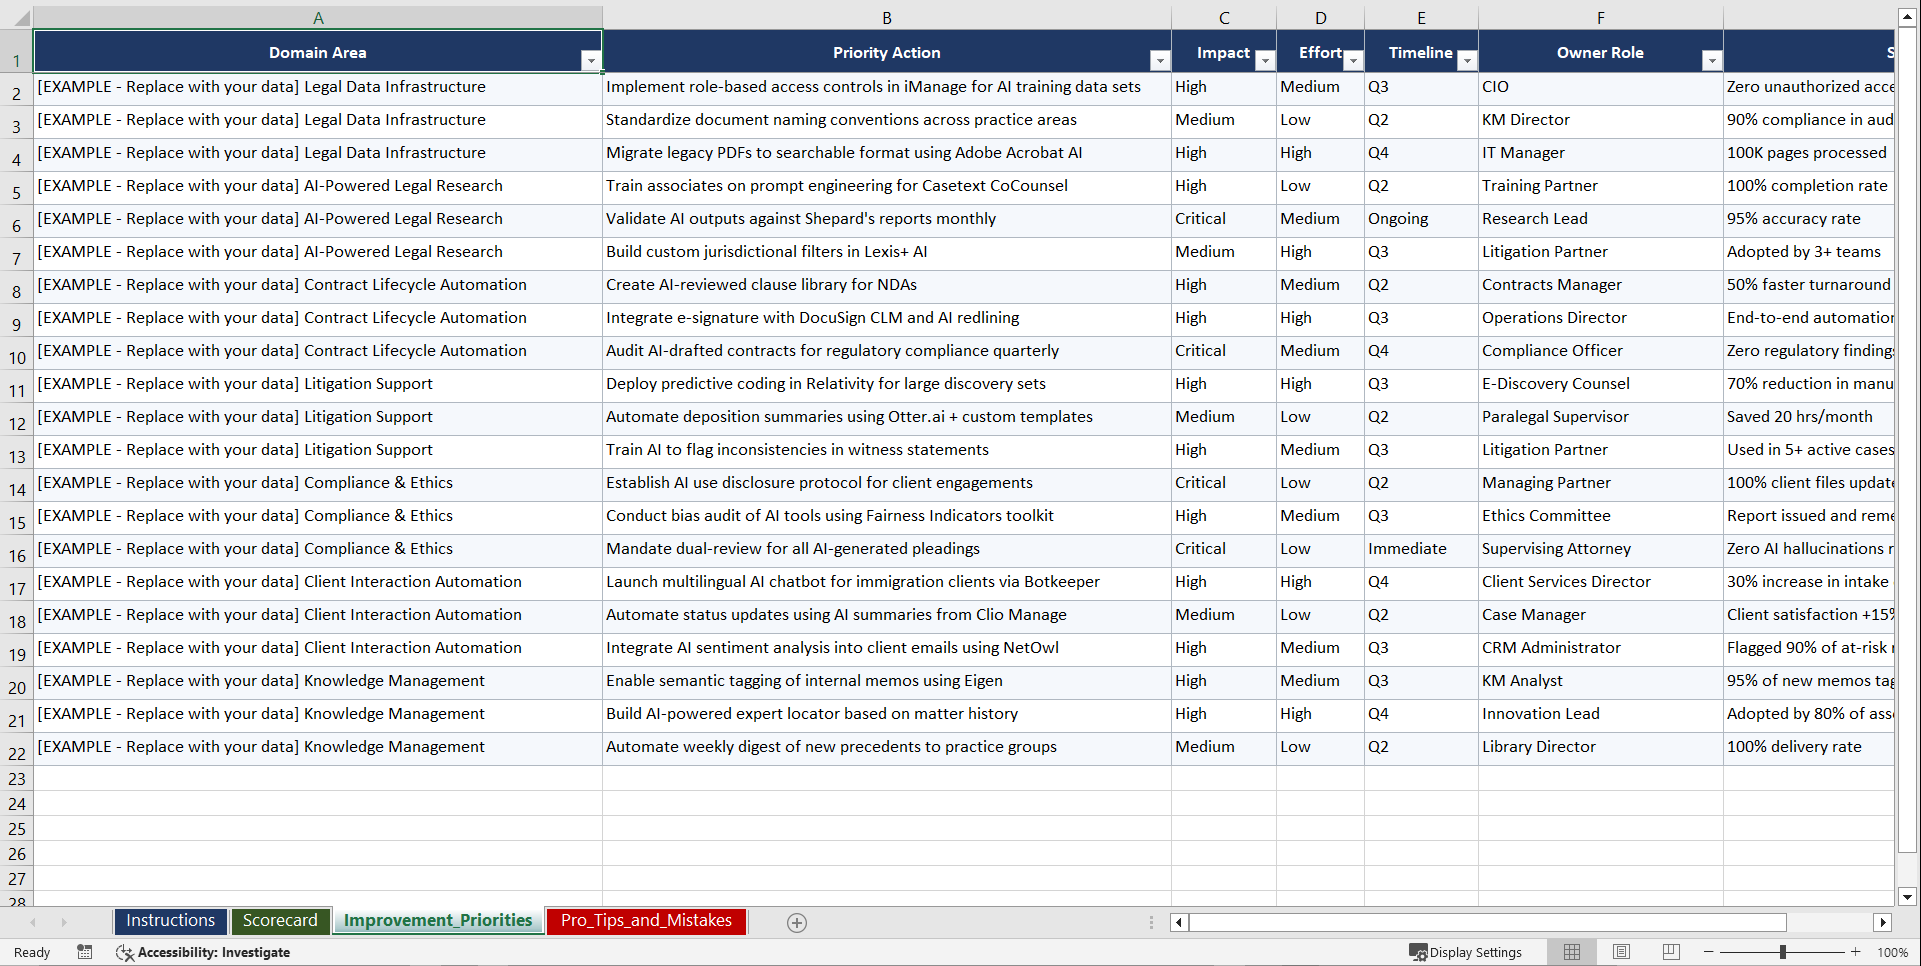Screen dimensions: 1921x966
Task: Click the Instructions sheet tab label
Action: tap(170, 920)
